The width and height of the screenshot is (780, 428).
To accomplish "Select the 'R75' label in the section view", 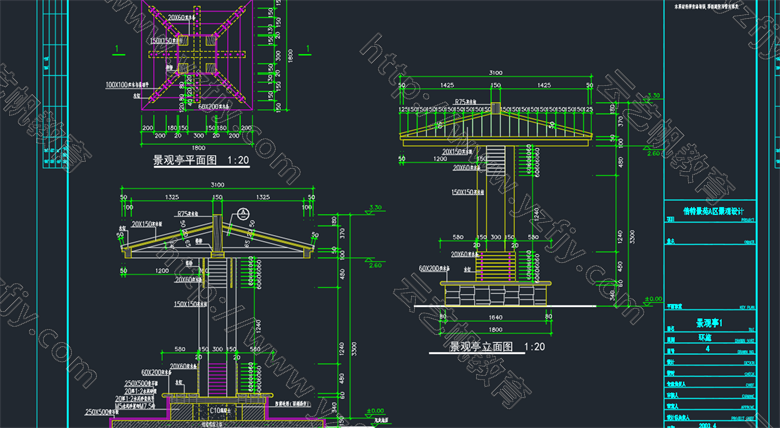I will click(188, 214).
